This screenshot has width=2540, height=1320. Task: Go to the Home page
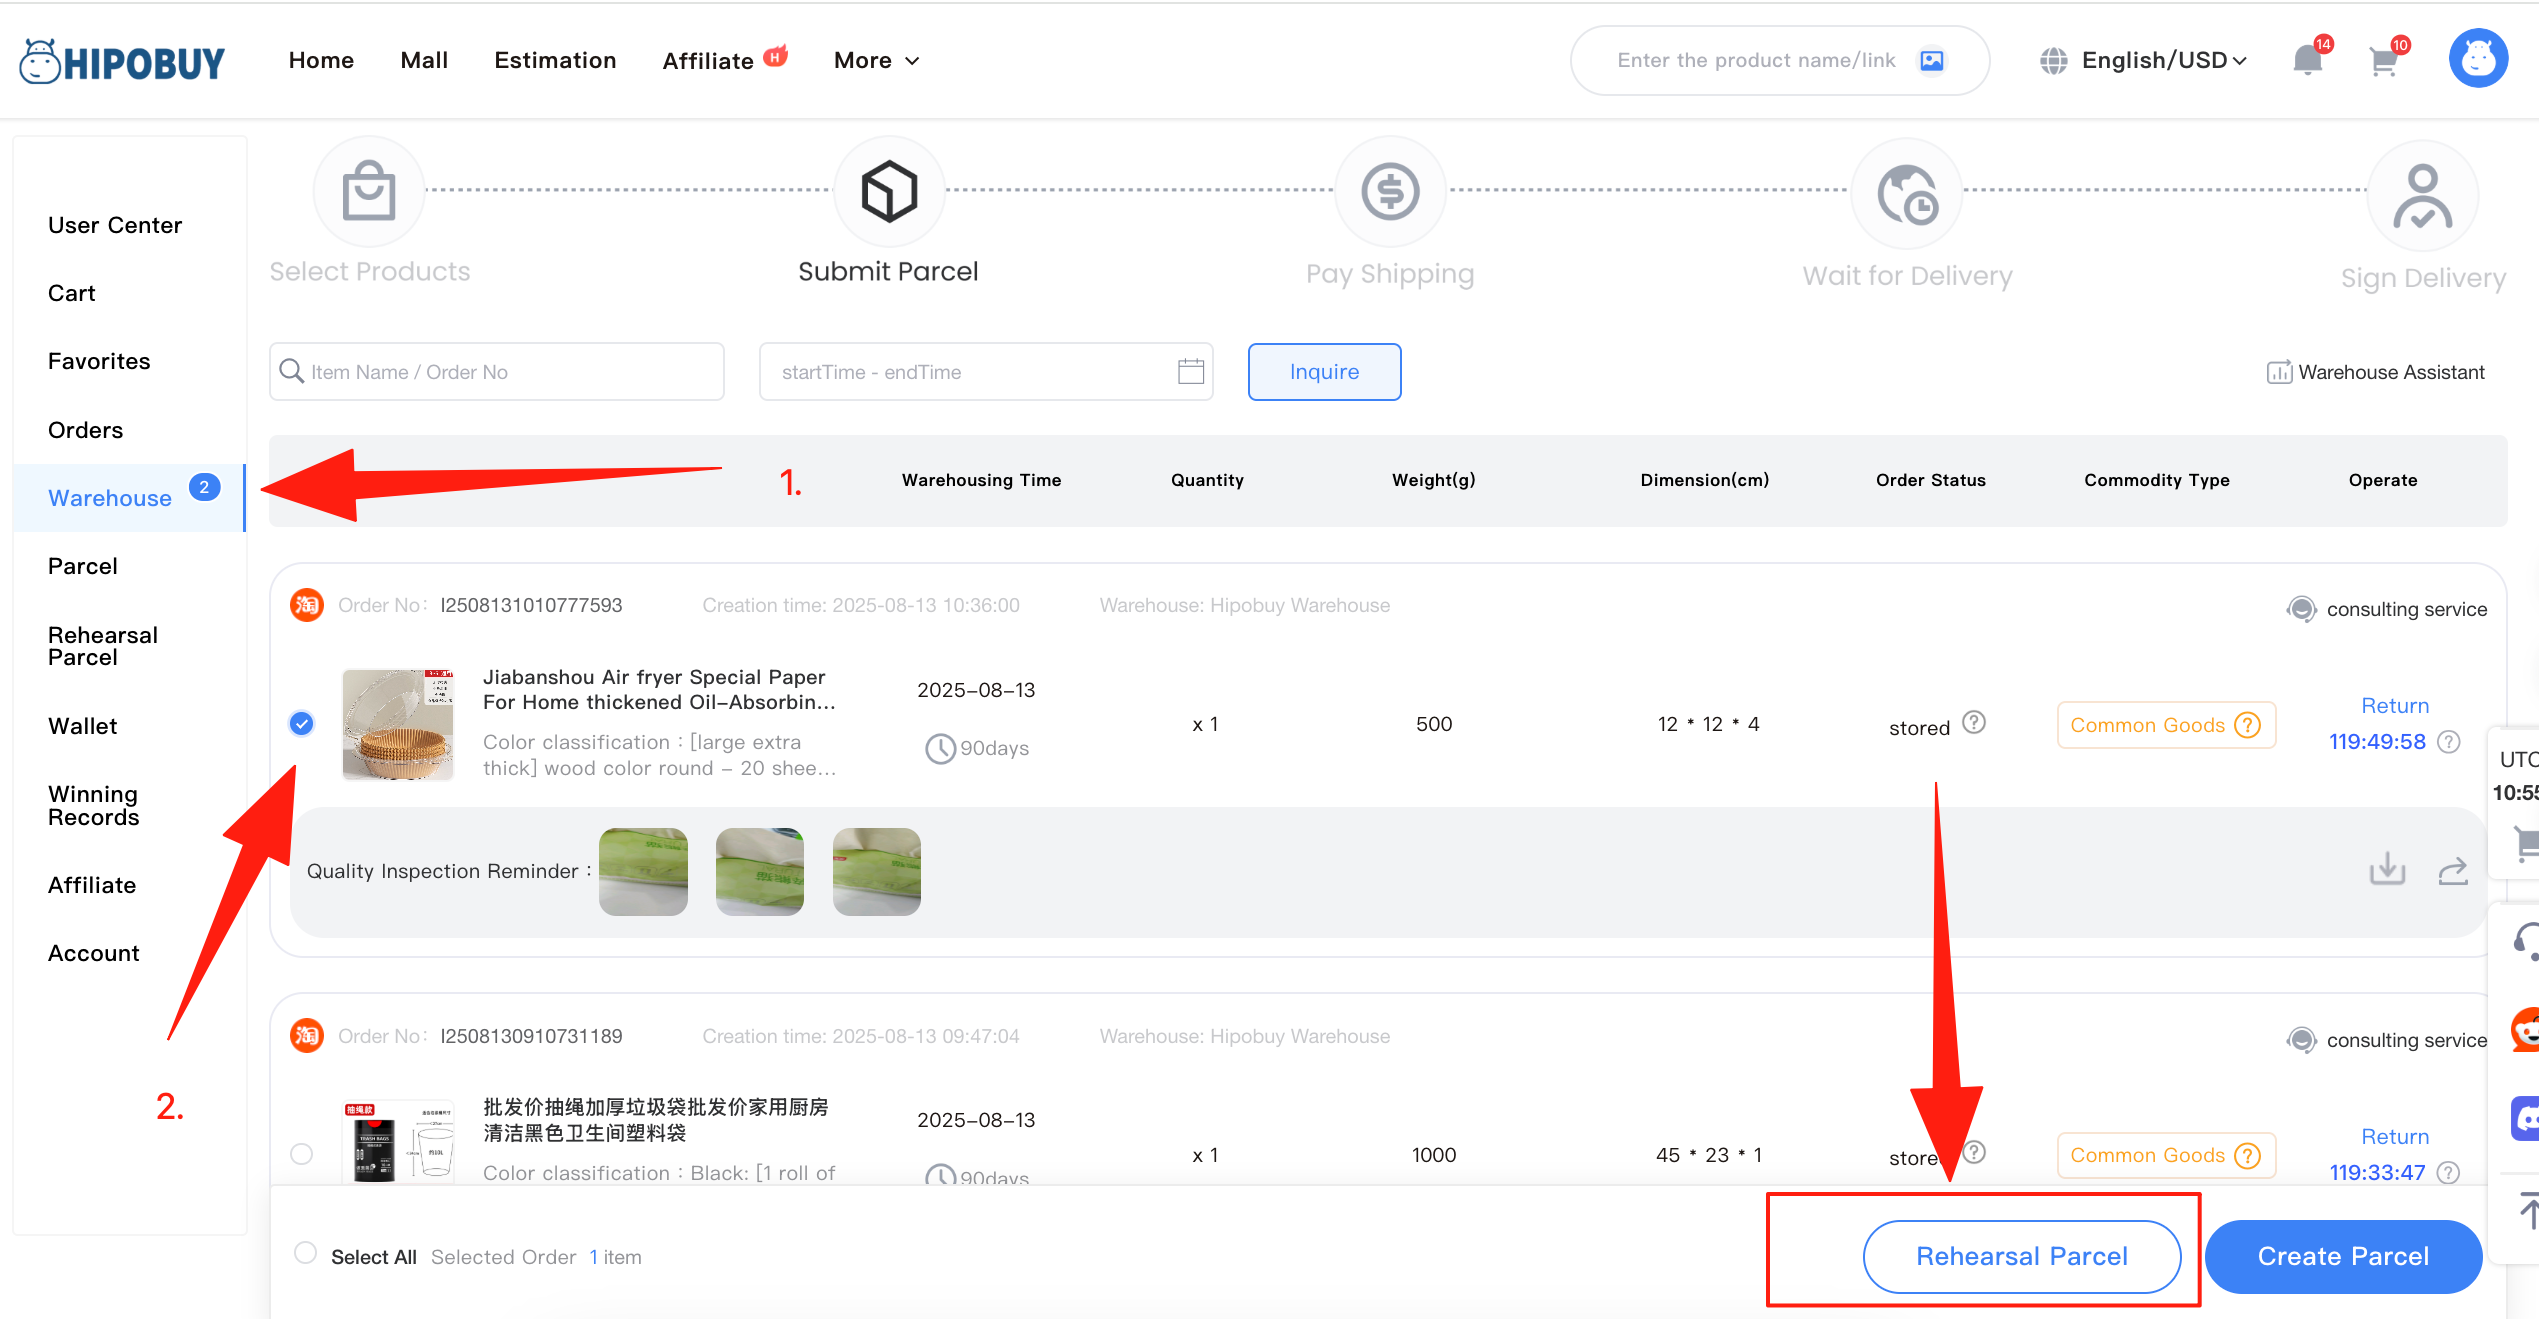(x=321, y=61)
